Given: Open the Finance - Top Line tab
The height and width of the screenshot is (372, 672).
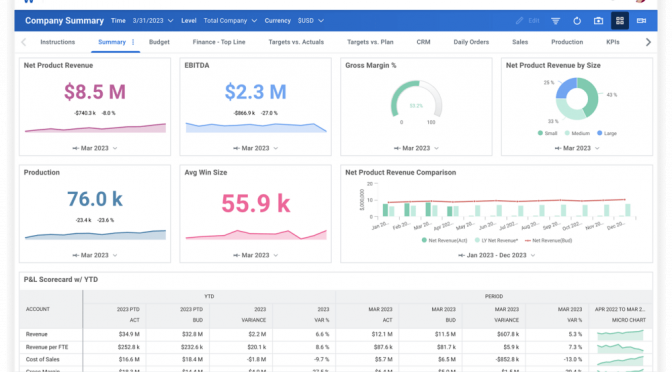Looking at the screenshot, I should pyautogui.click(x=219, y=42).
